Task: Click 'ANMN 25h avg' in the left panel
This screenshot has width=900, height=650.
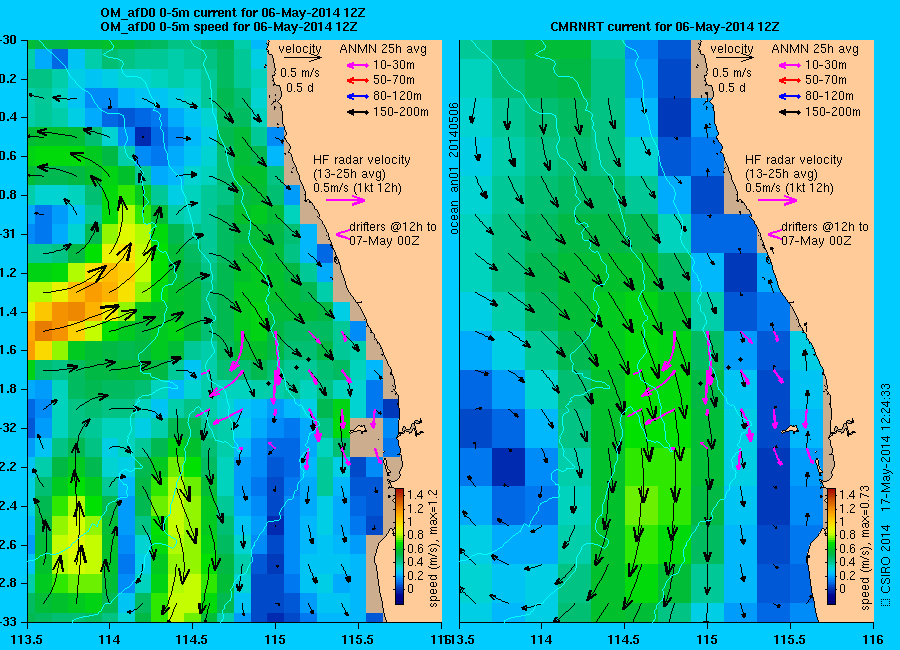Action: coord(383,49)
